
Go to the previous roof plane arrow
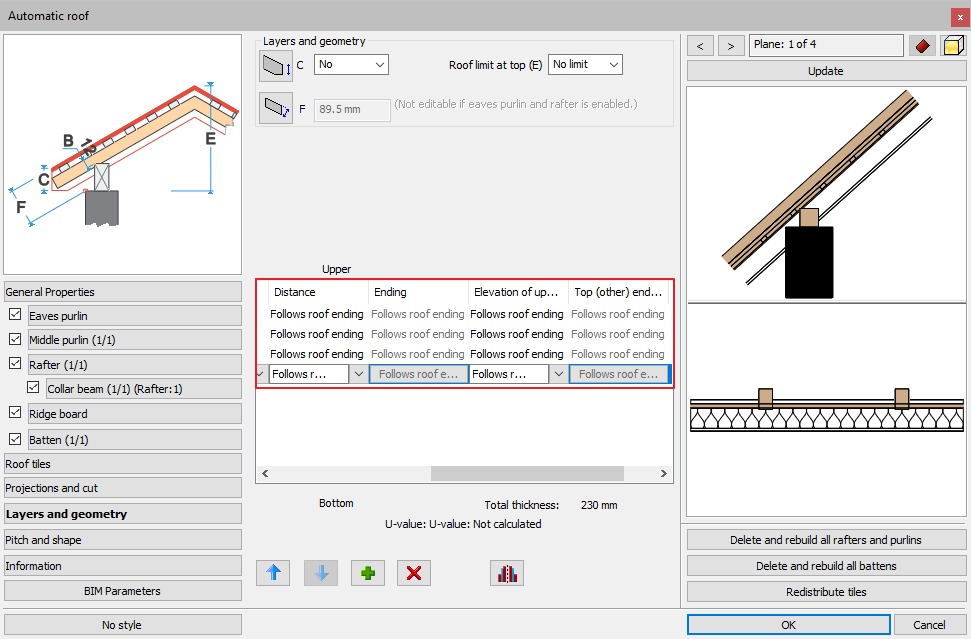[x=701, y=46]
